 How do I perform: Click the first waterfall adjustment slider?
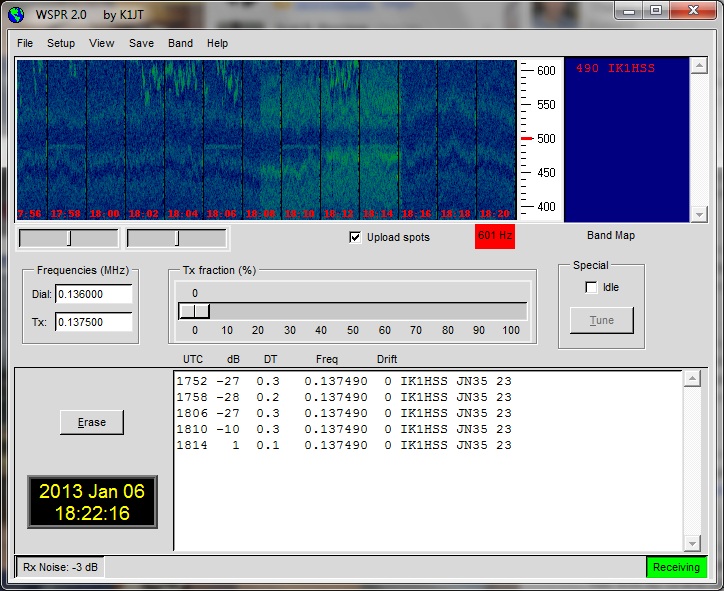[x=68, y=238]
